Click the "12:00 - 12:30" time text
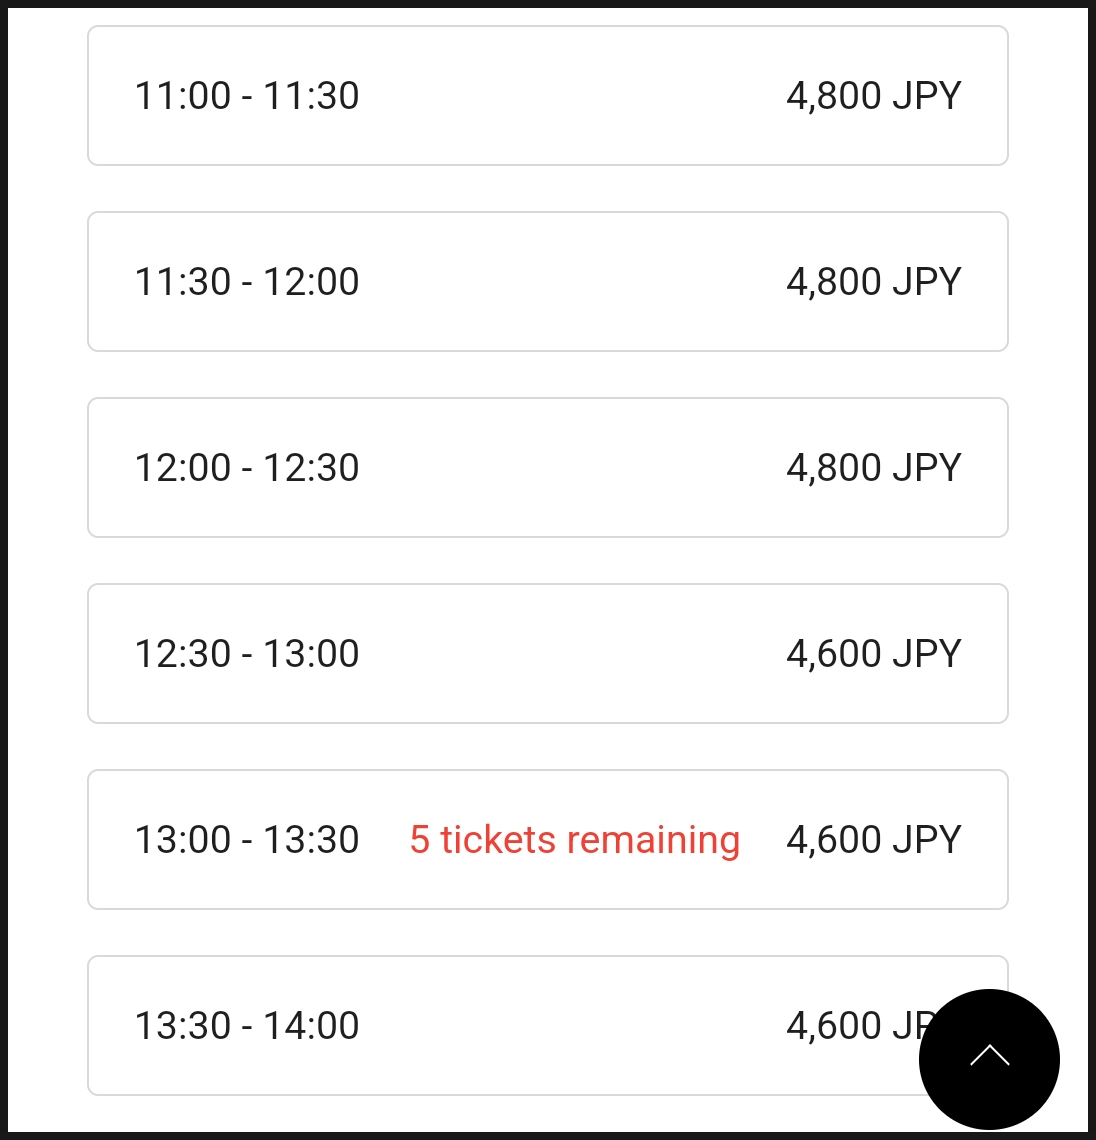 click(x=247, y=468)
